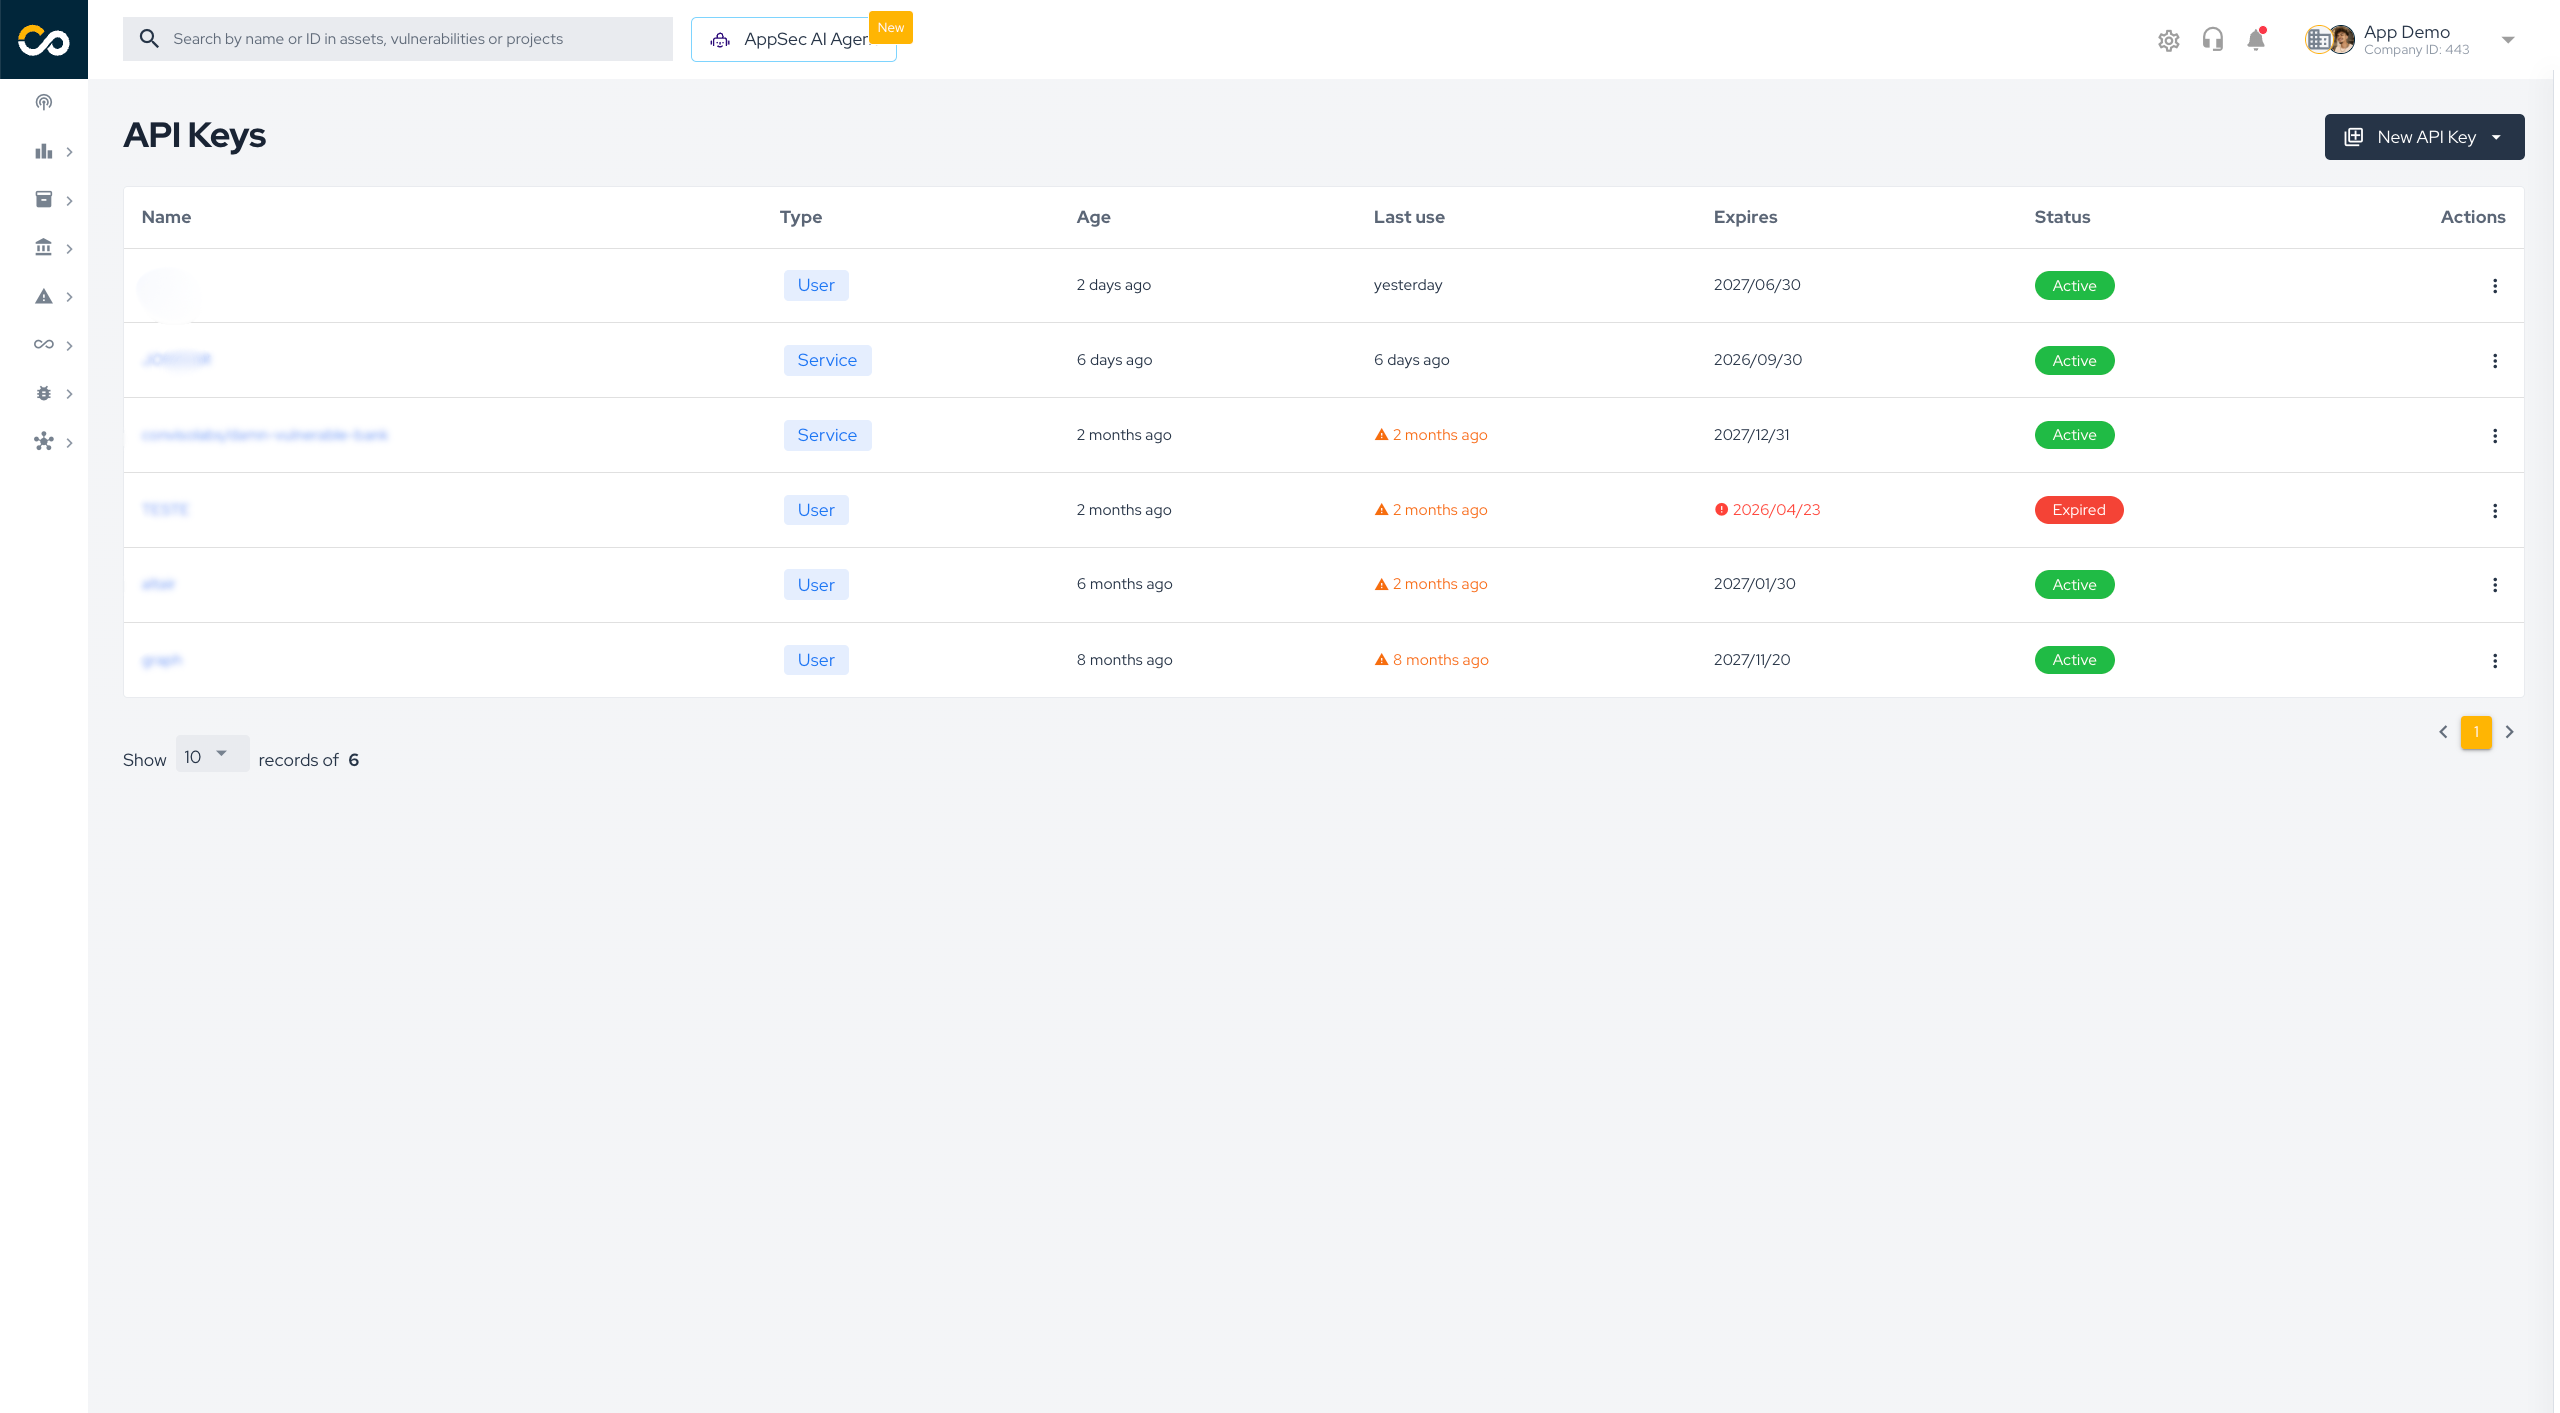Click the yesterday last use cell
This screenshot has height=1413, width=2560.
tap(1408, 285)
